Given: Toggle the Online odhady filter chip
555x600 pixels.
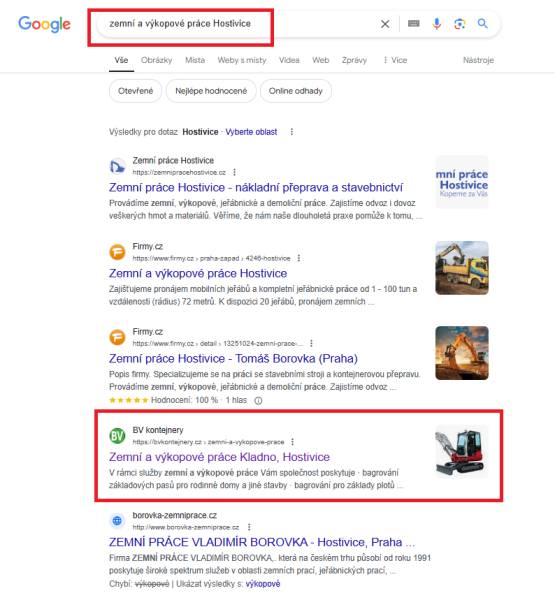Looking at the screenshot, I should point(296,91).
